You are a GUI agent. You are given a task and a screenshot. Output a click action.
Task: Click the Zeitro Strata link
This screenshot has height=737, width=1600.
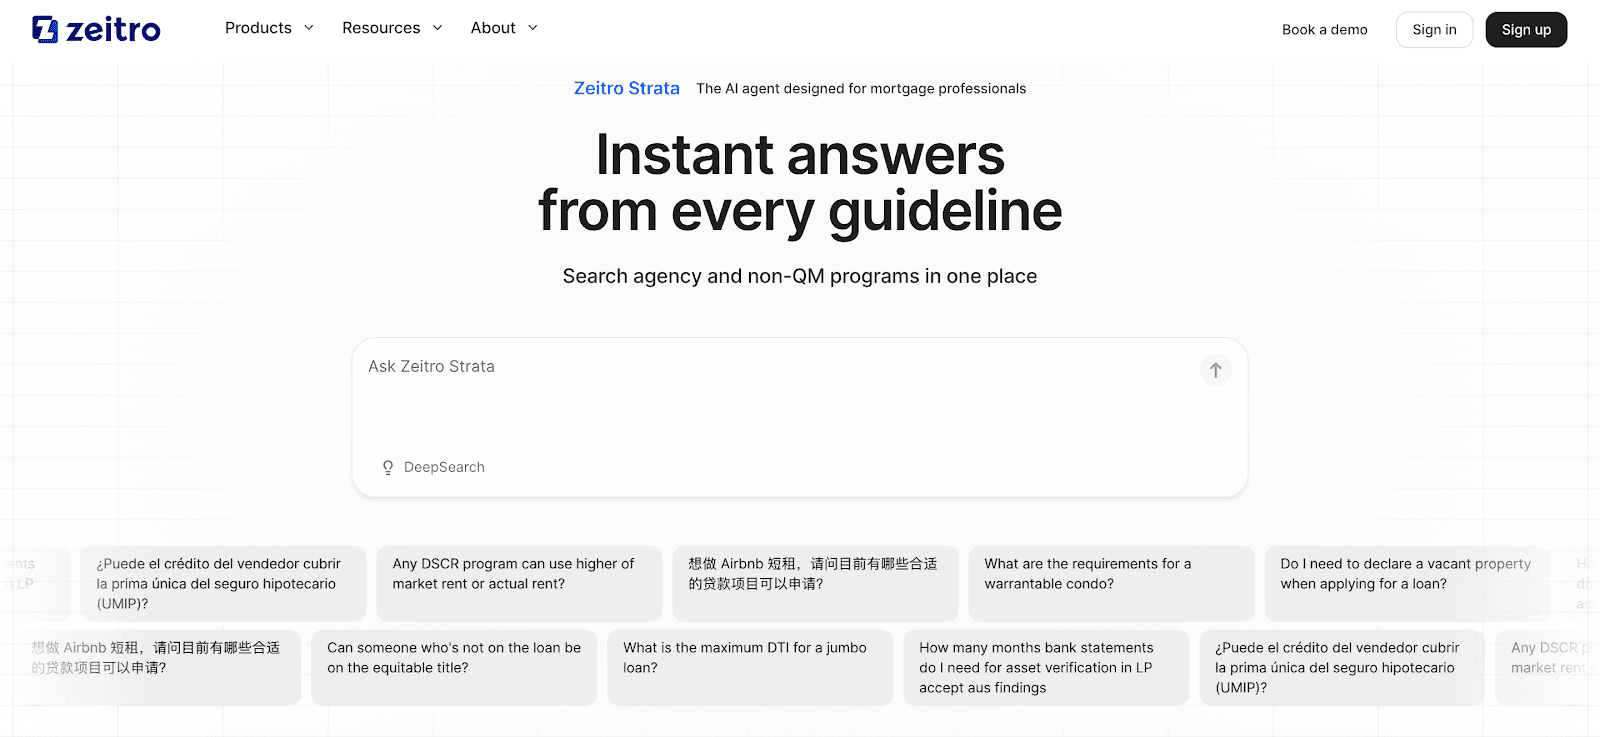click(x=627, y=88)
